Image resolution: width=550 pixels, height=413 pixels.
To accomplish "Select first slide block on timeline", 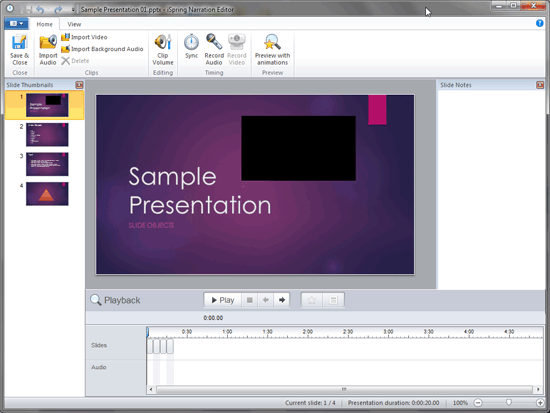I will pyautogui.click(x=150, y=346).
